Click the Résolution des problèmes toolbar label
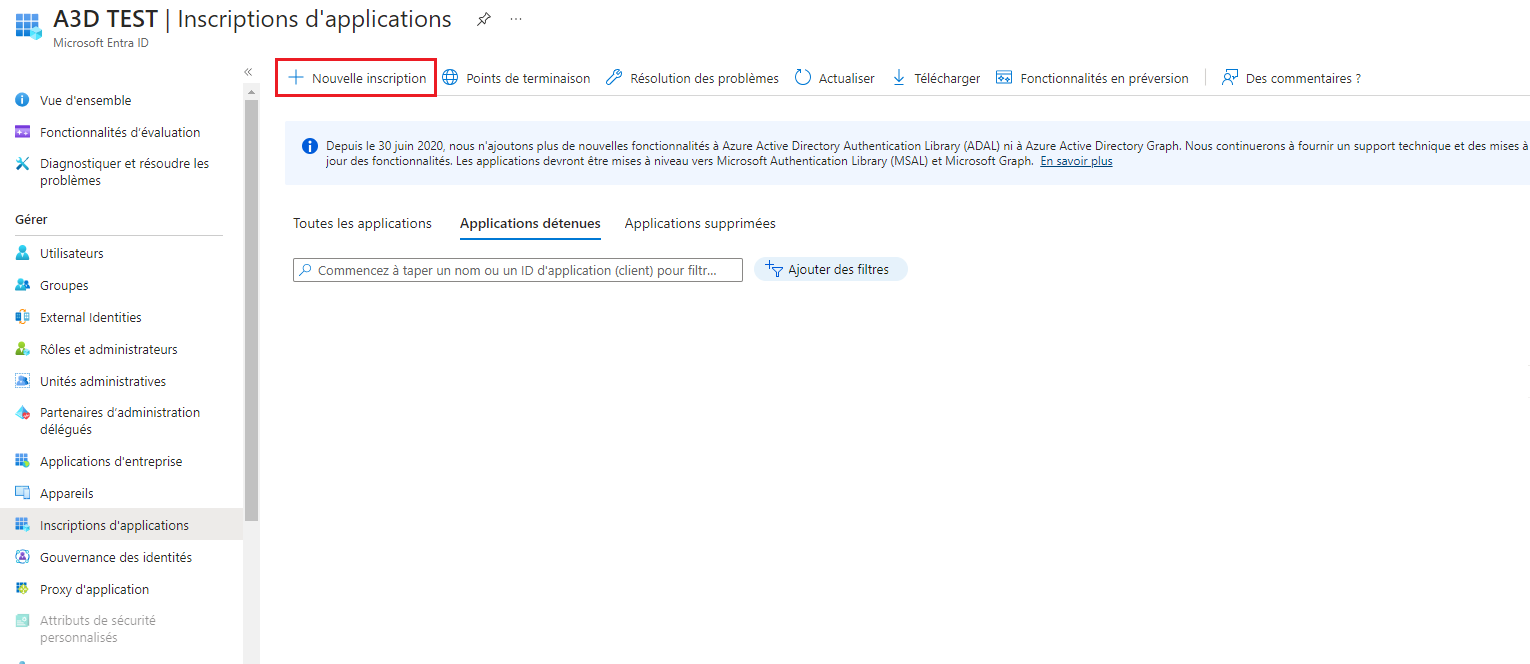 704,78
